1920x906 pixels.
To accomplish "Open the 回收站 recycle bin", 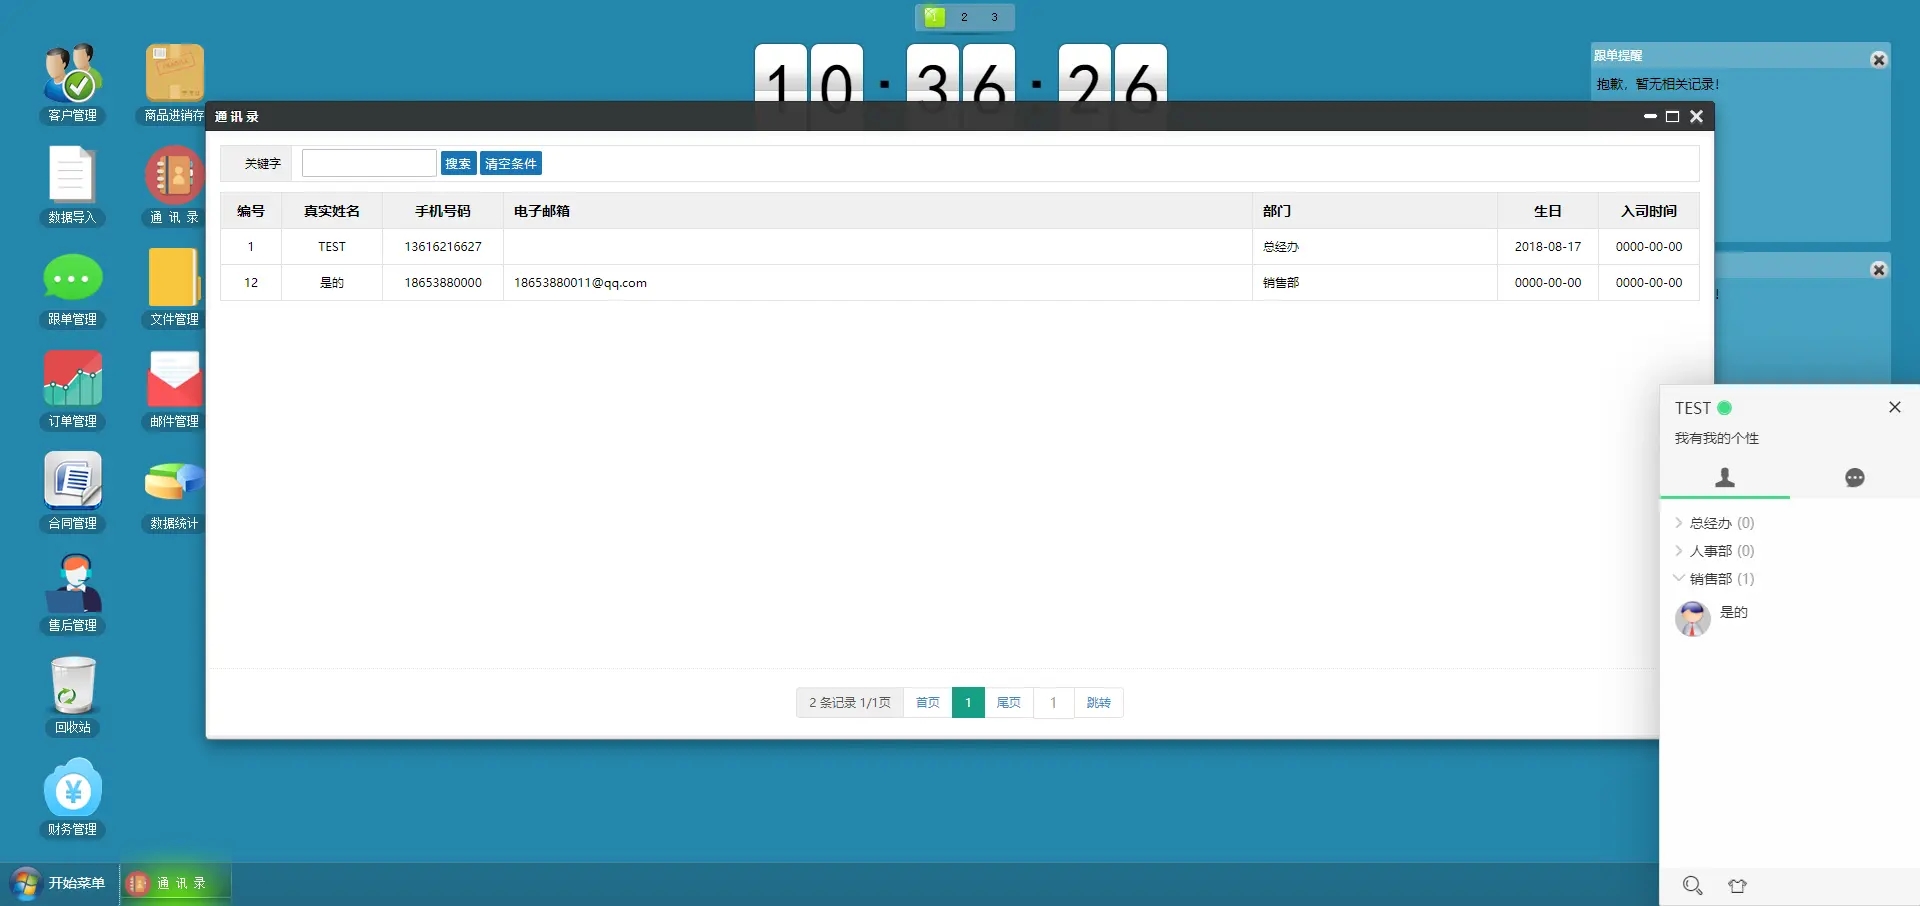I will (72, 687).
